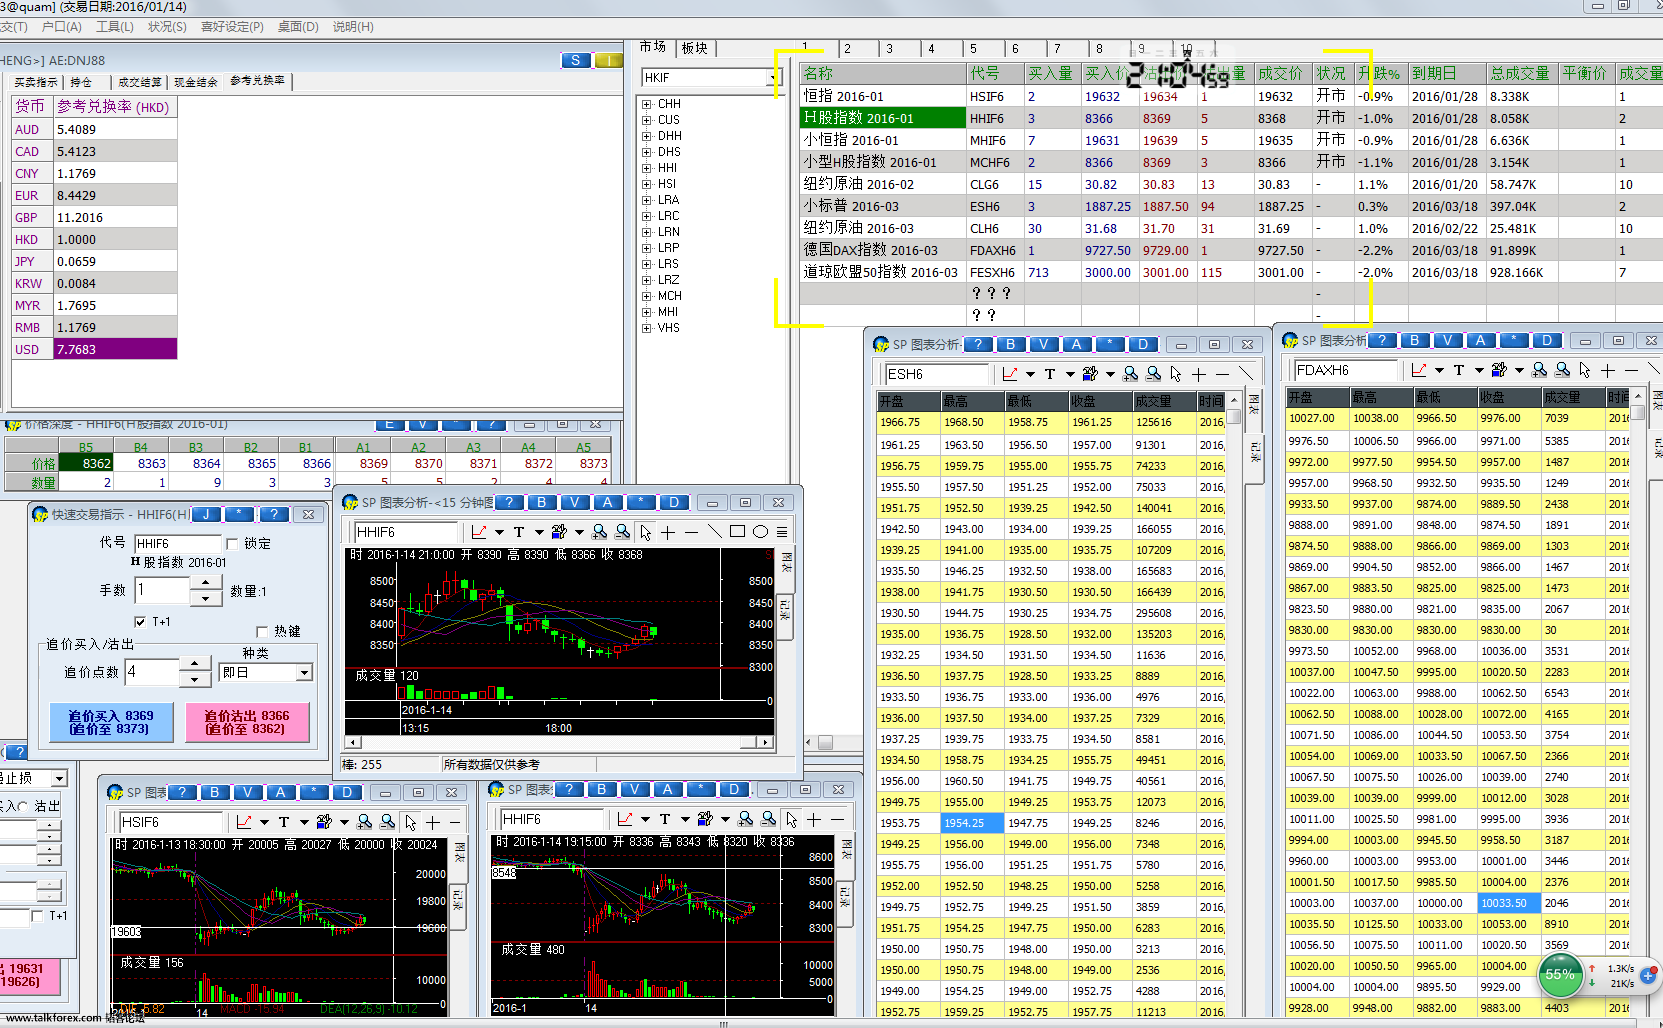Click the chart type icon in HHIF6 15-minute chart
Image resolution: width=1663 pixels, height=1028 pixels.
479,532
